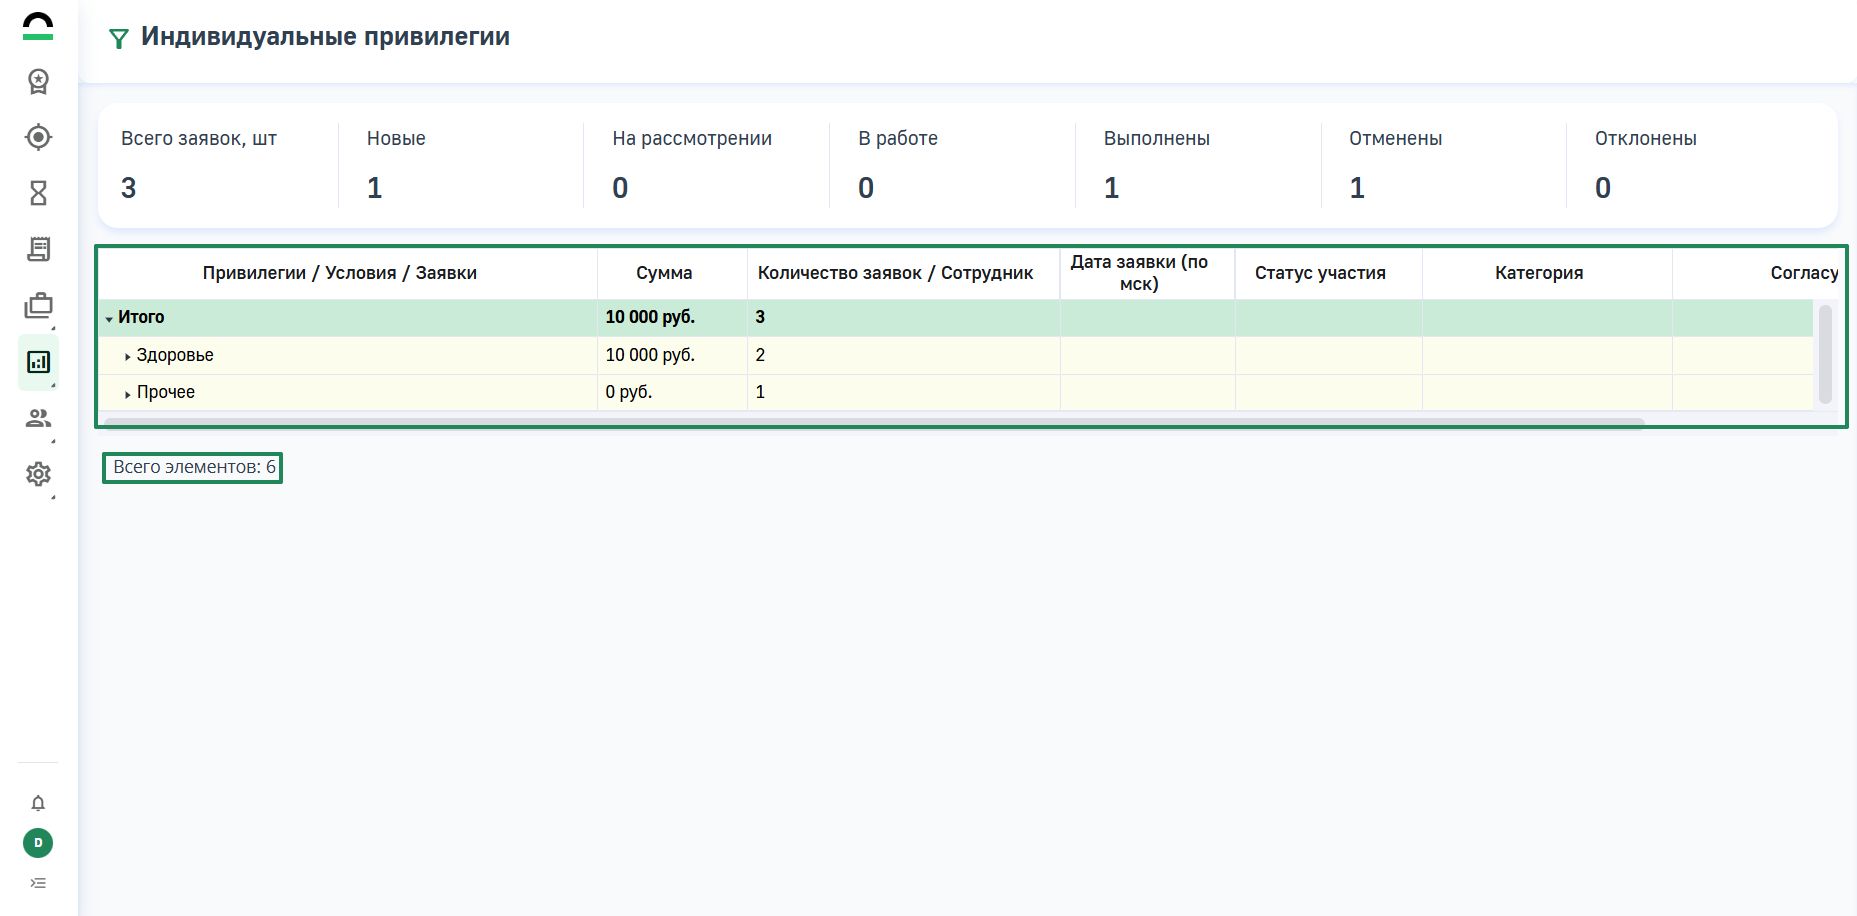Image resolution: width=1857 pixels, height=916 pixels.
Task: Click the Статус участия column header
Action: pos(1320,273)
